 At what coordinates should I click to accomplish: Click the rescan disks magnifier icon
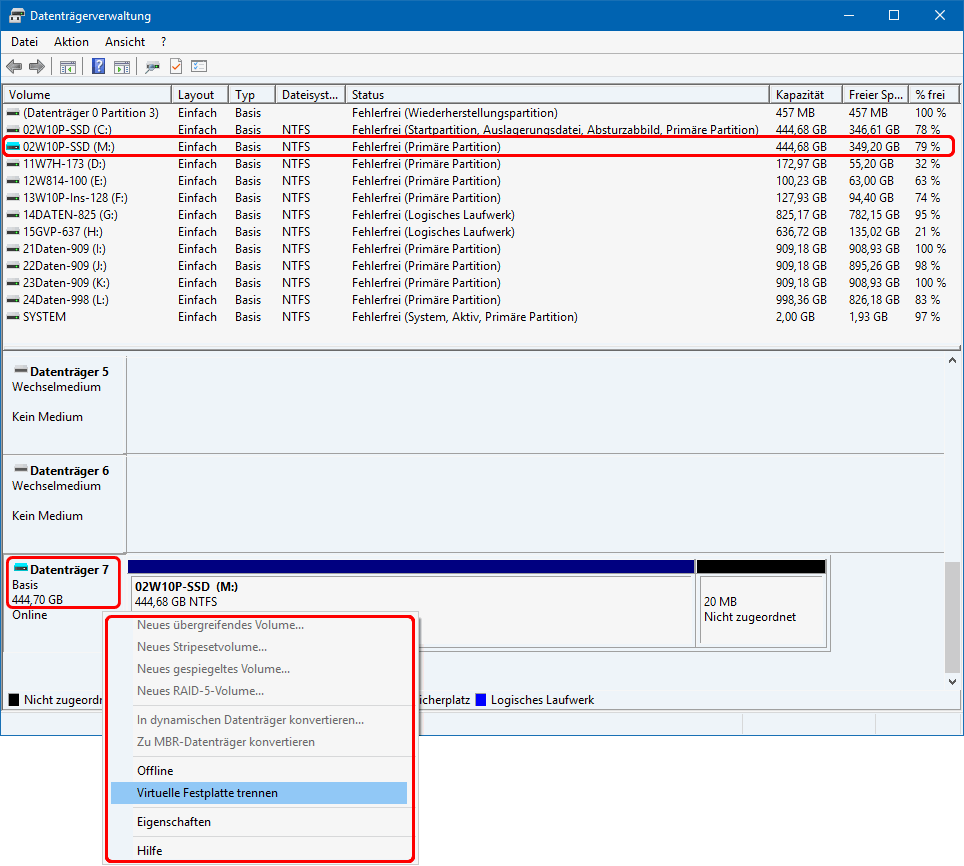[x=152, y=67]
